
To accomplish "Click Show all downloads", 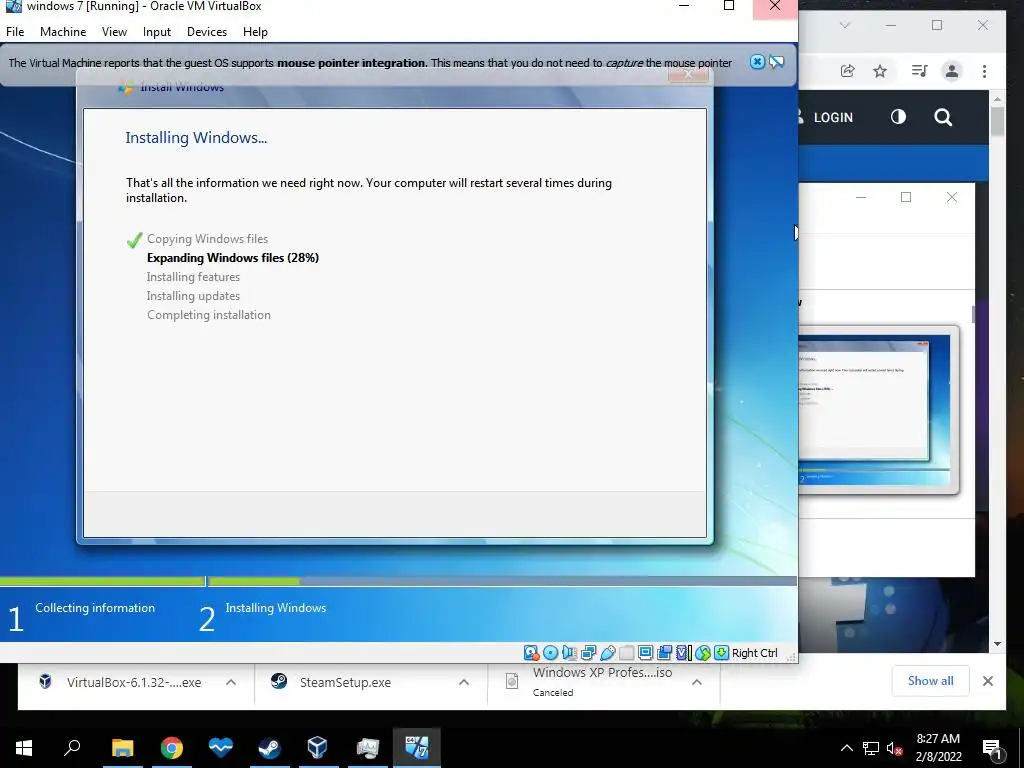I will pyautogui.click(x=930, y=681).
